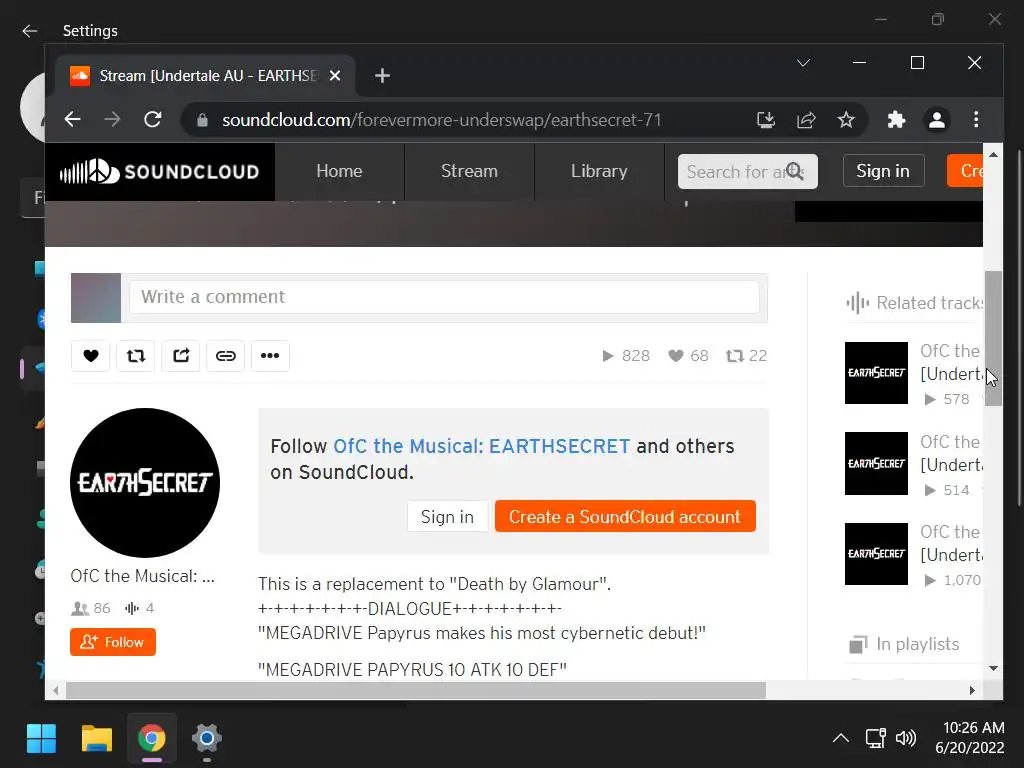Image resolution: width=1024 pixels, height=768 pixels.
Task: Open related track thumbnail with 514 plays
Action: (x=876, y=464)
